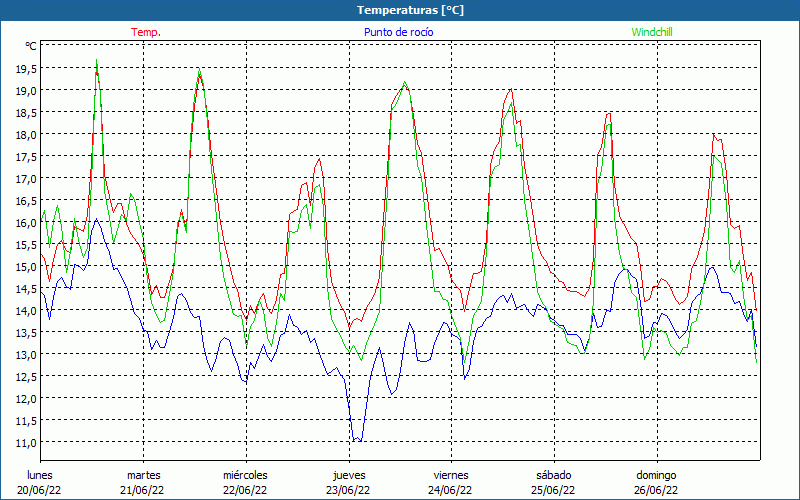Image resolution: width=800 pixels, height=500 pixels.
Task: Click the 25/06/22 date label
Action: coord(553,490)
